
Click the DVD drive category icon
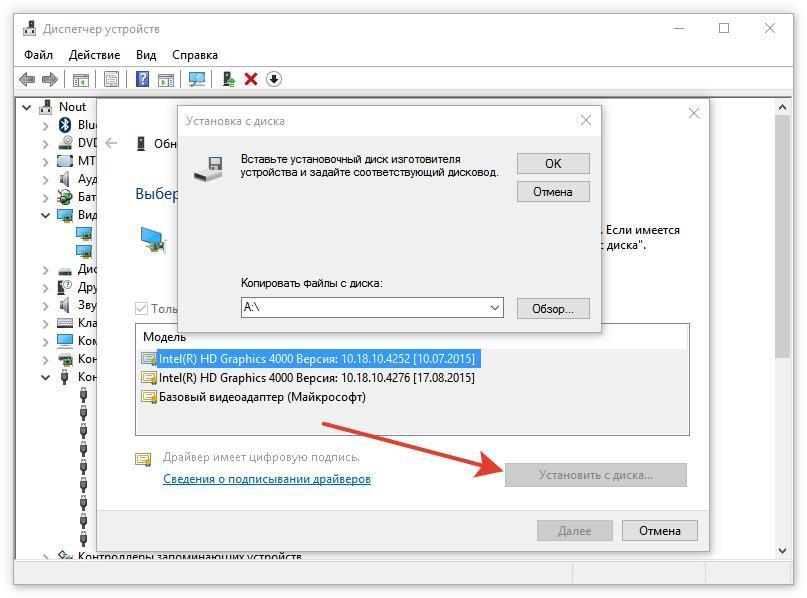coord(65,143)
